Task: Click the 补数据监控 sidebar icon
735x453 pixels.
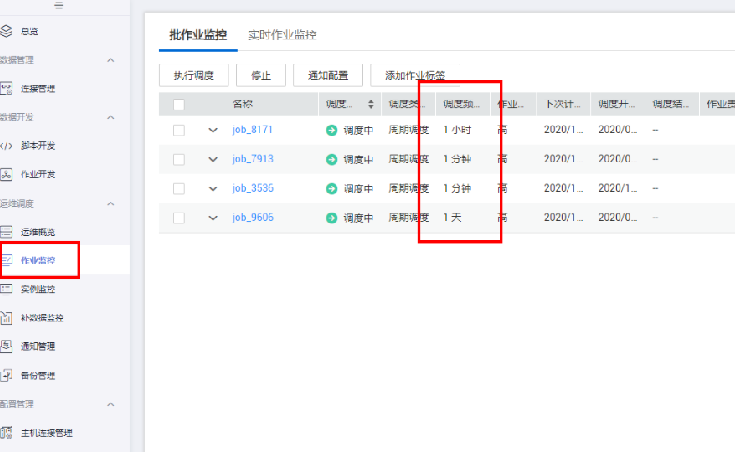Action: click(x=6, y=318)
